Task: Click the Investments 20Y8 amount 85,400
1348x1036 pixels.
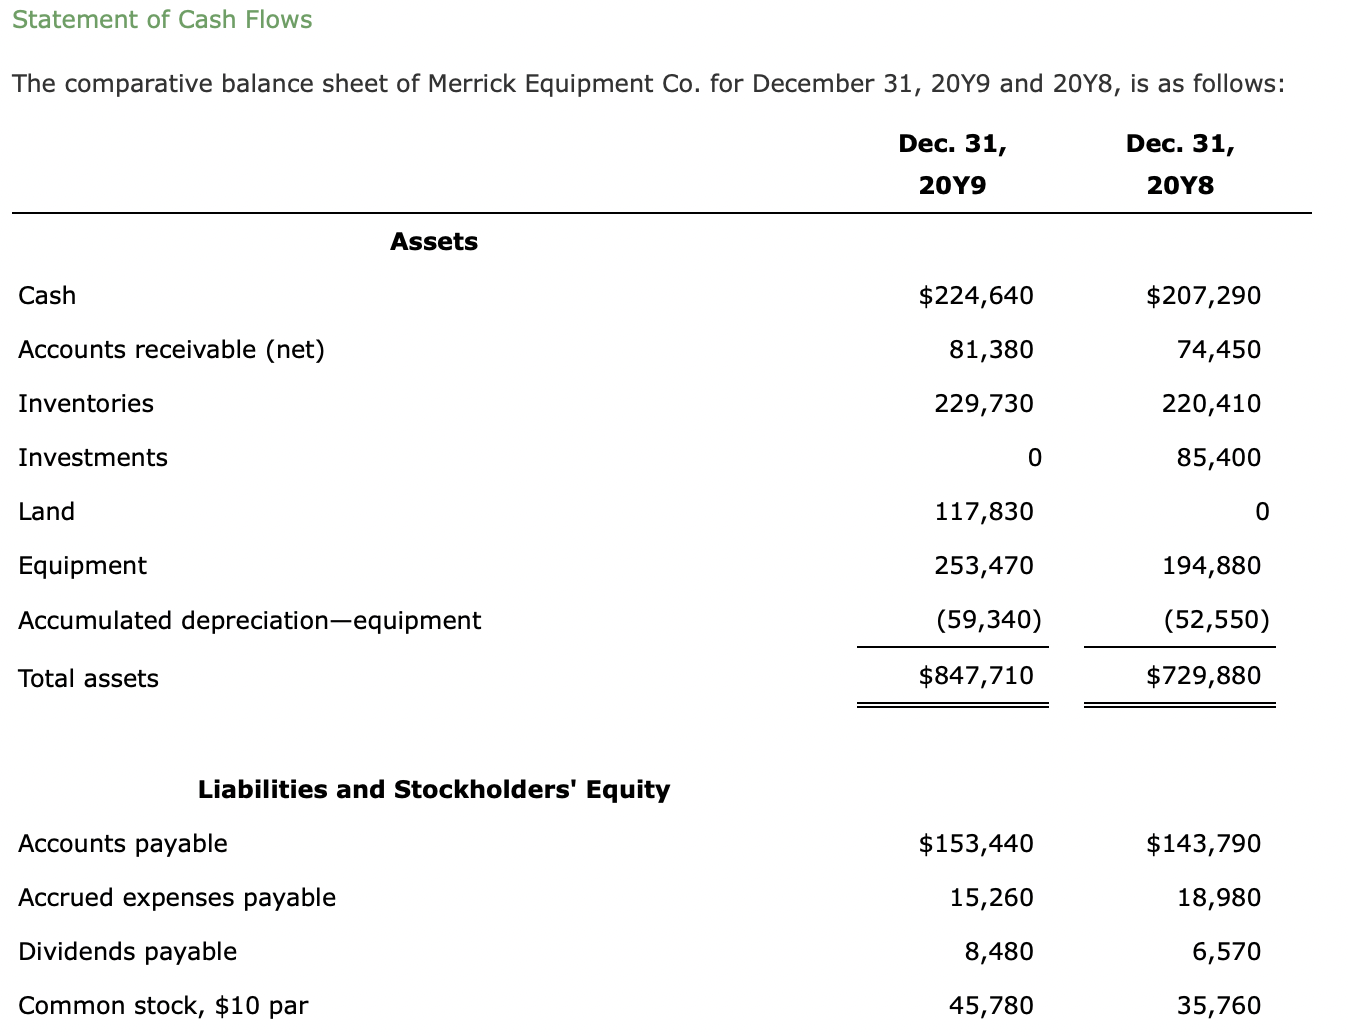Action: [x=1219, y=457]
